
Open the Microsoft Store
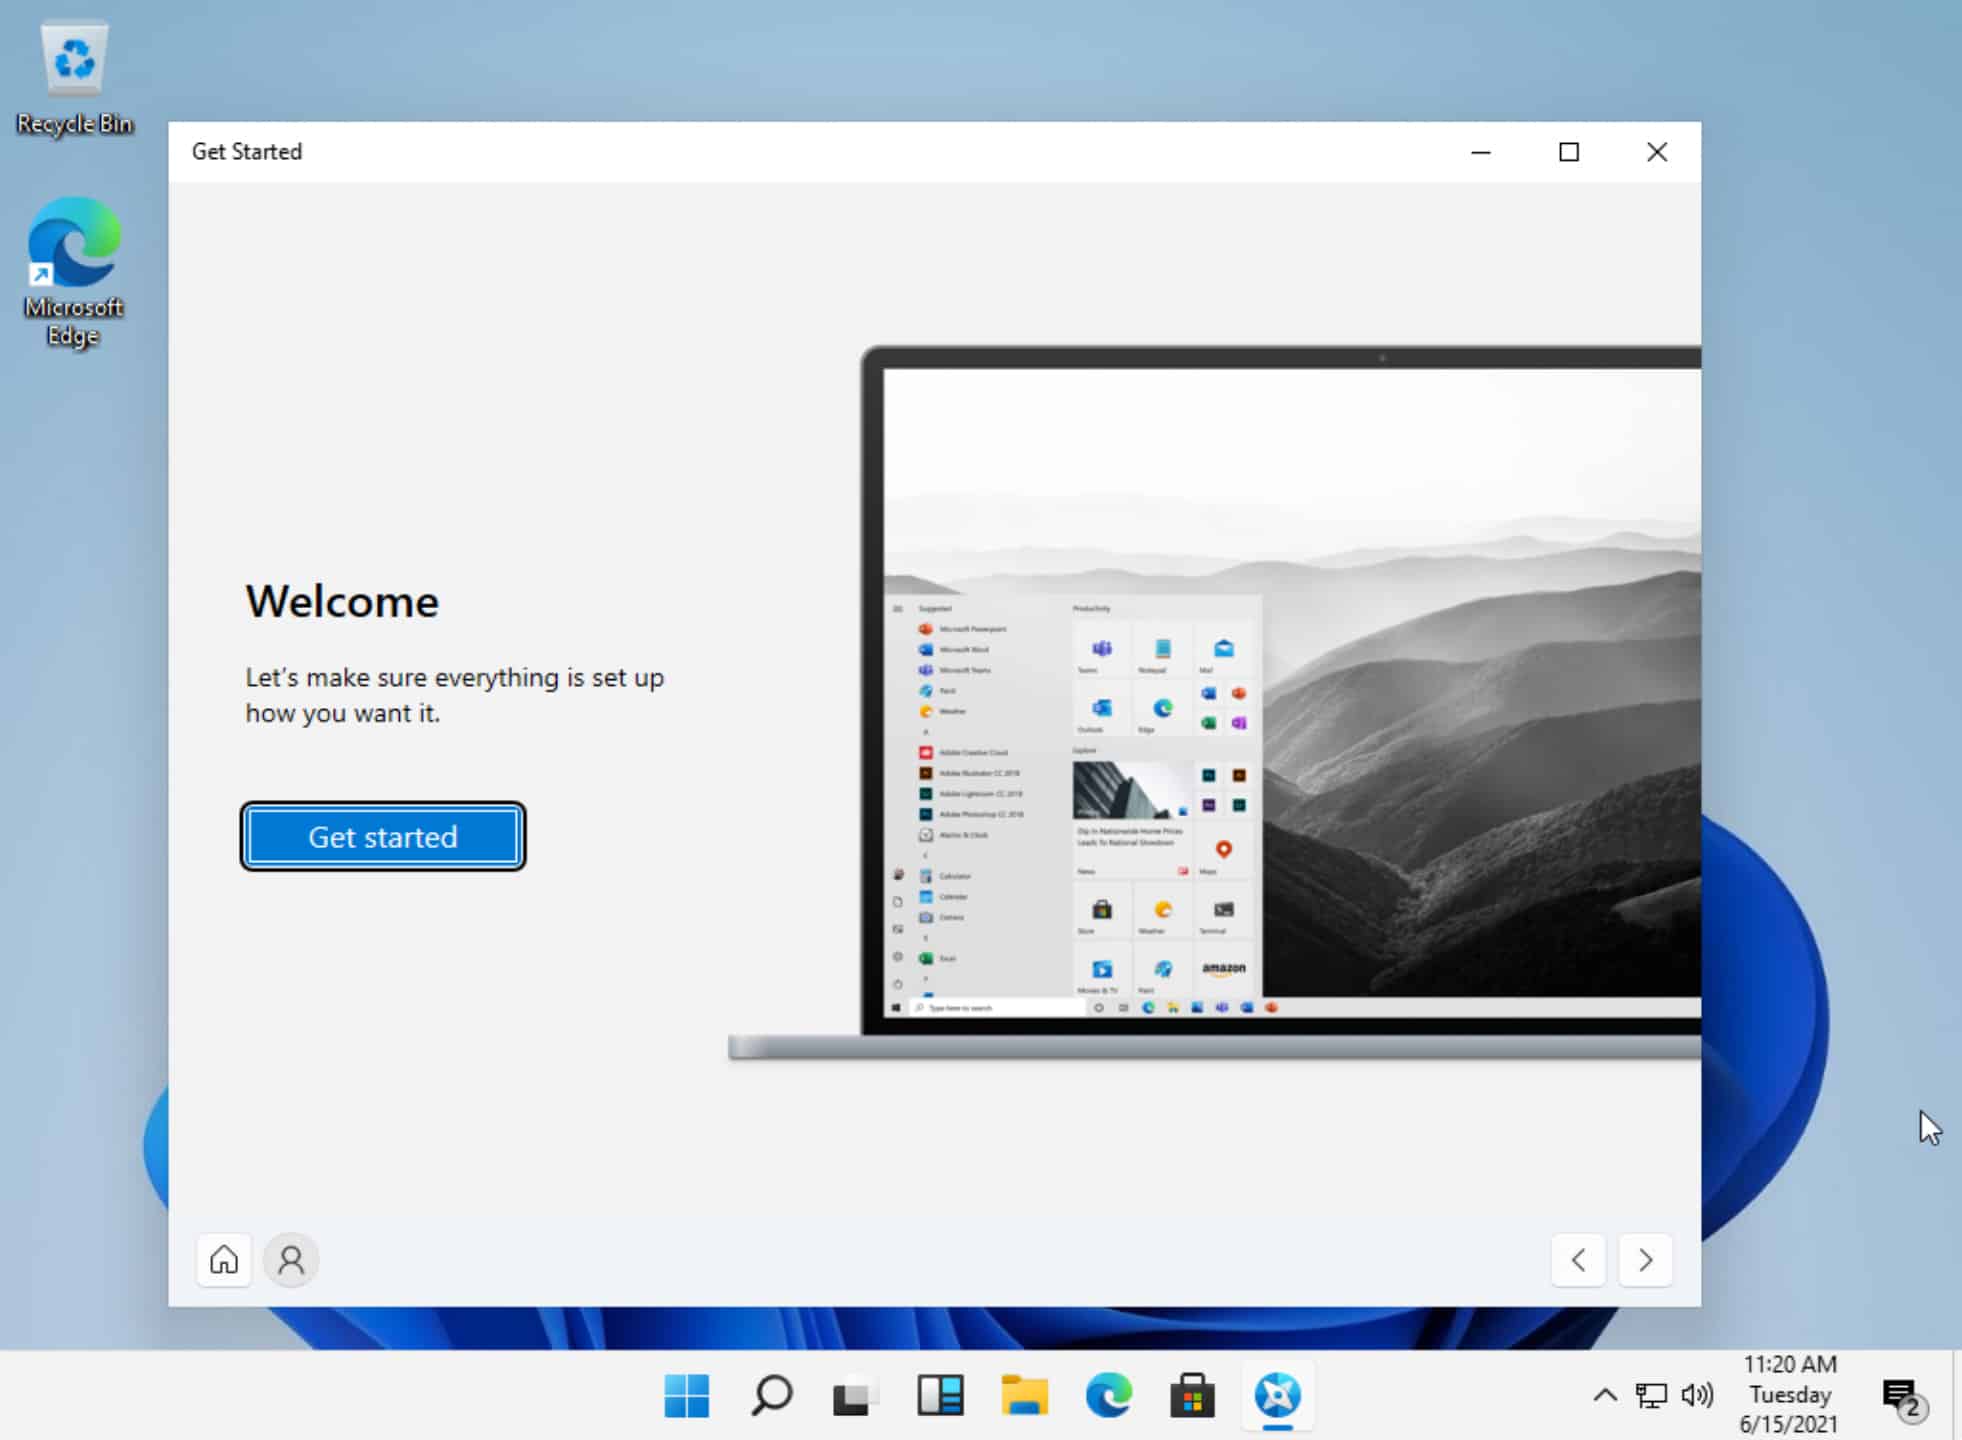click(x=1191, y=1396)
